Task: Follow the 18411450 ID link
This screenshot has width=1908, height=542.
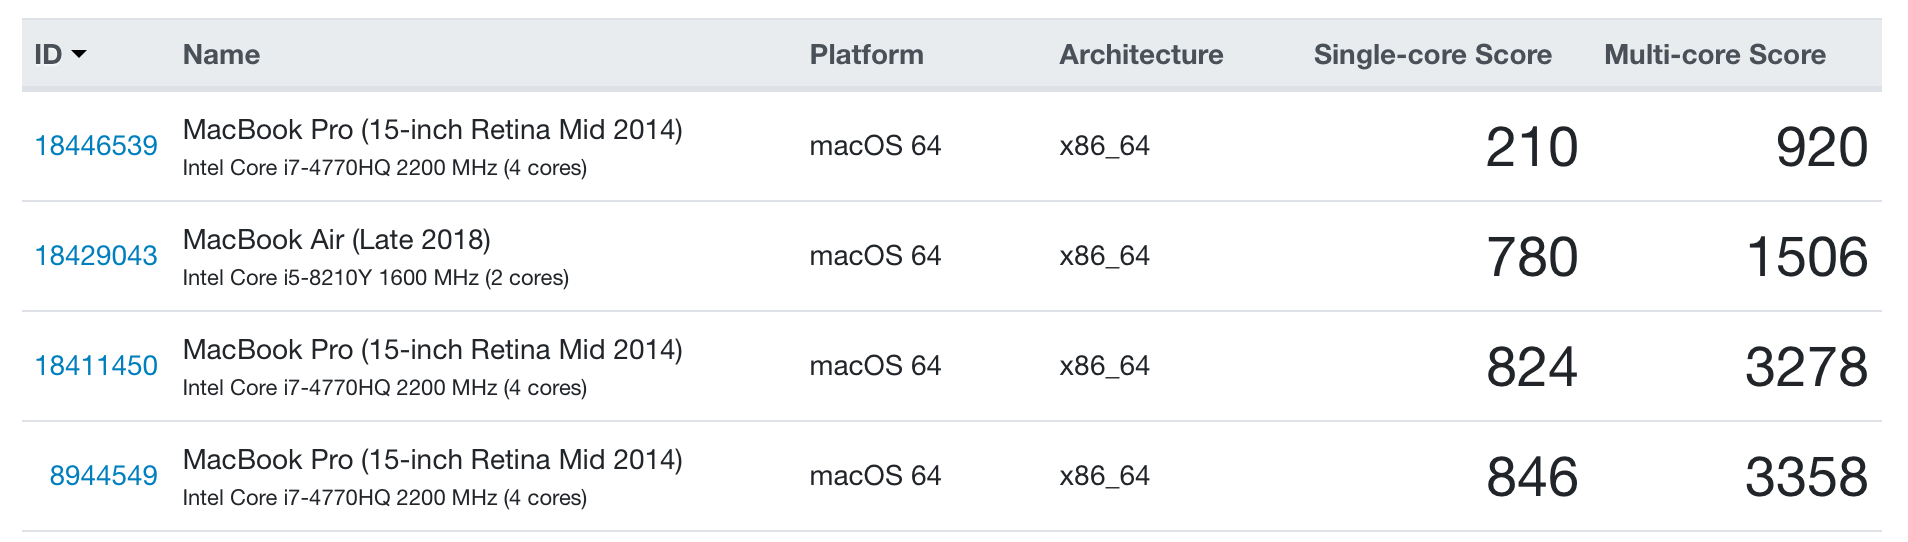Action: [x=96, y=366]
